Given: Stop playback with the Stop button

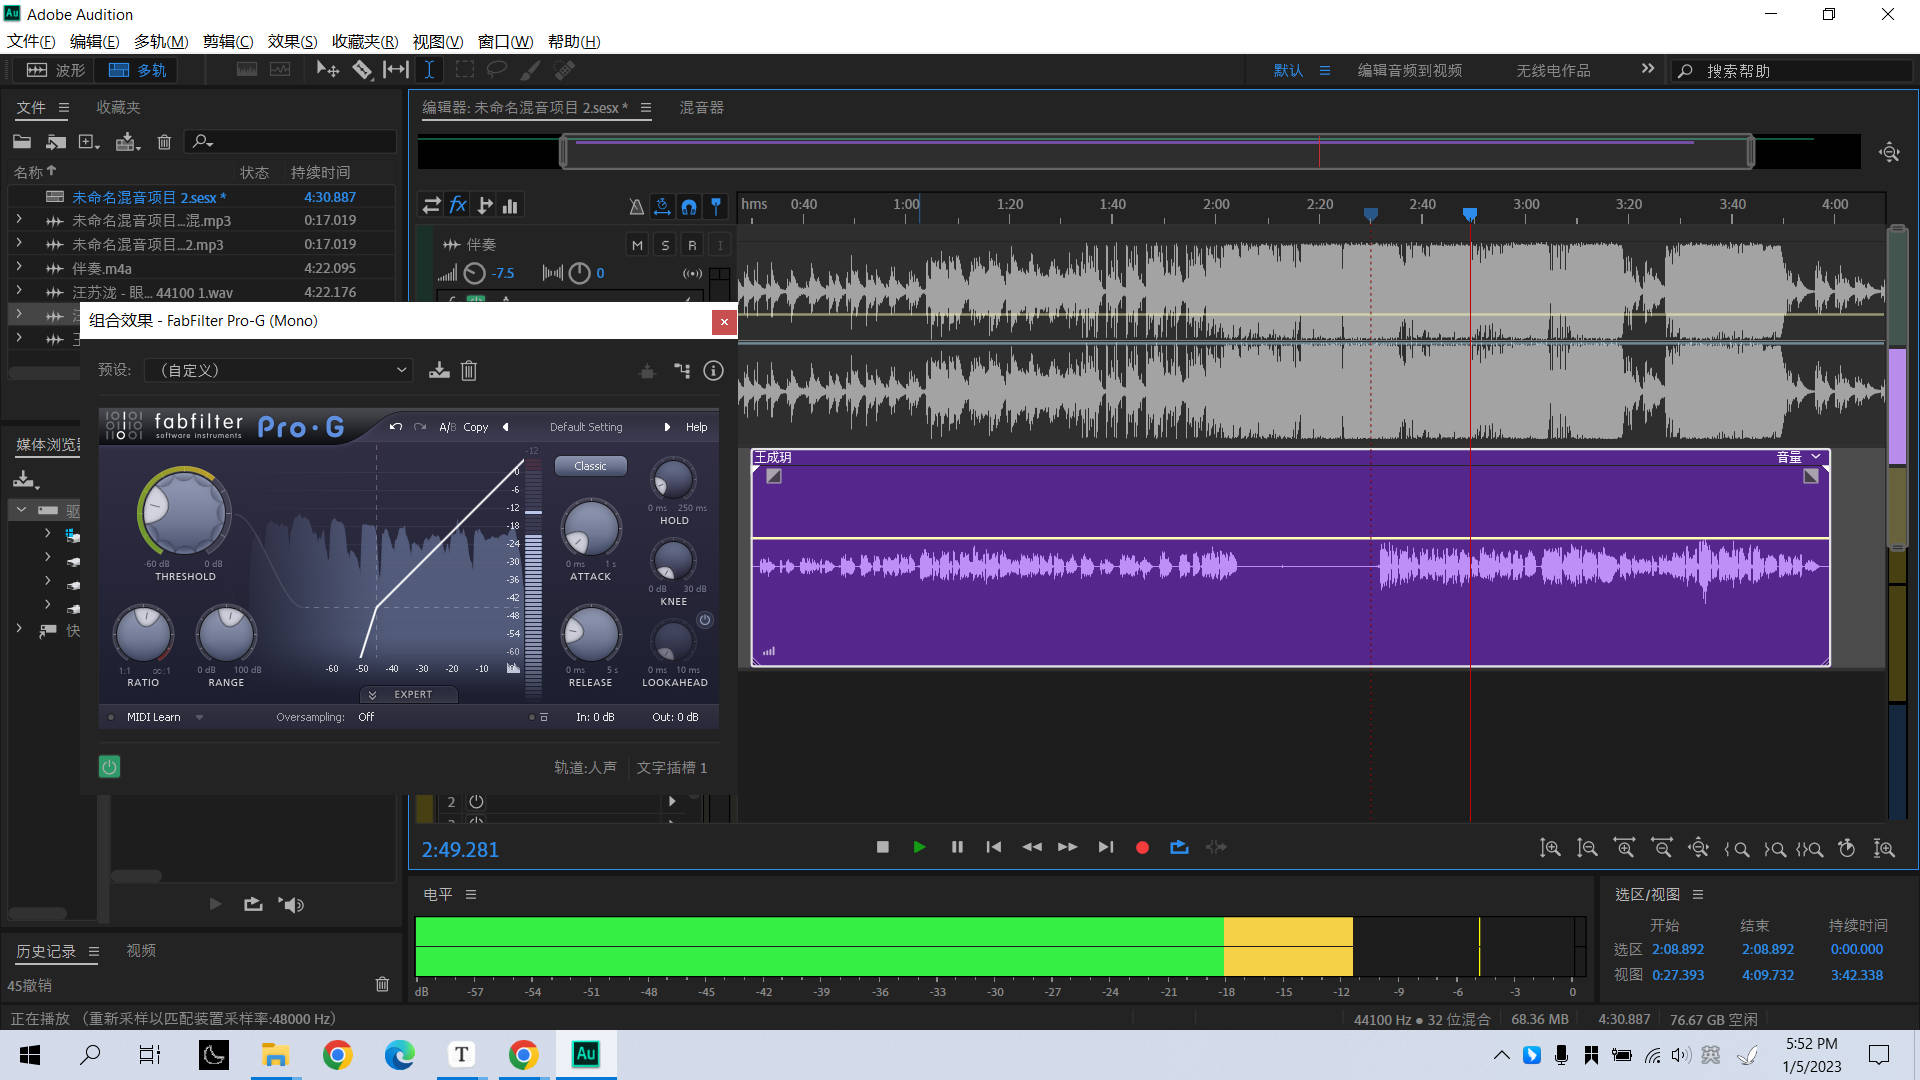Looking at the screenshot, I should click(882, 847).
